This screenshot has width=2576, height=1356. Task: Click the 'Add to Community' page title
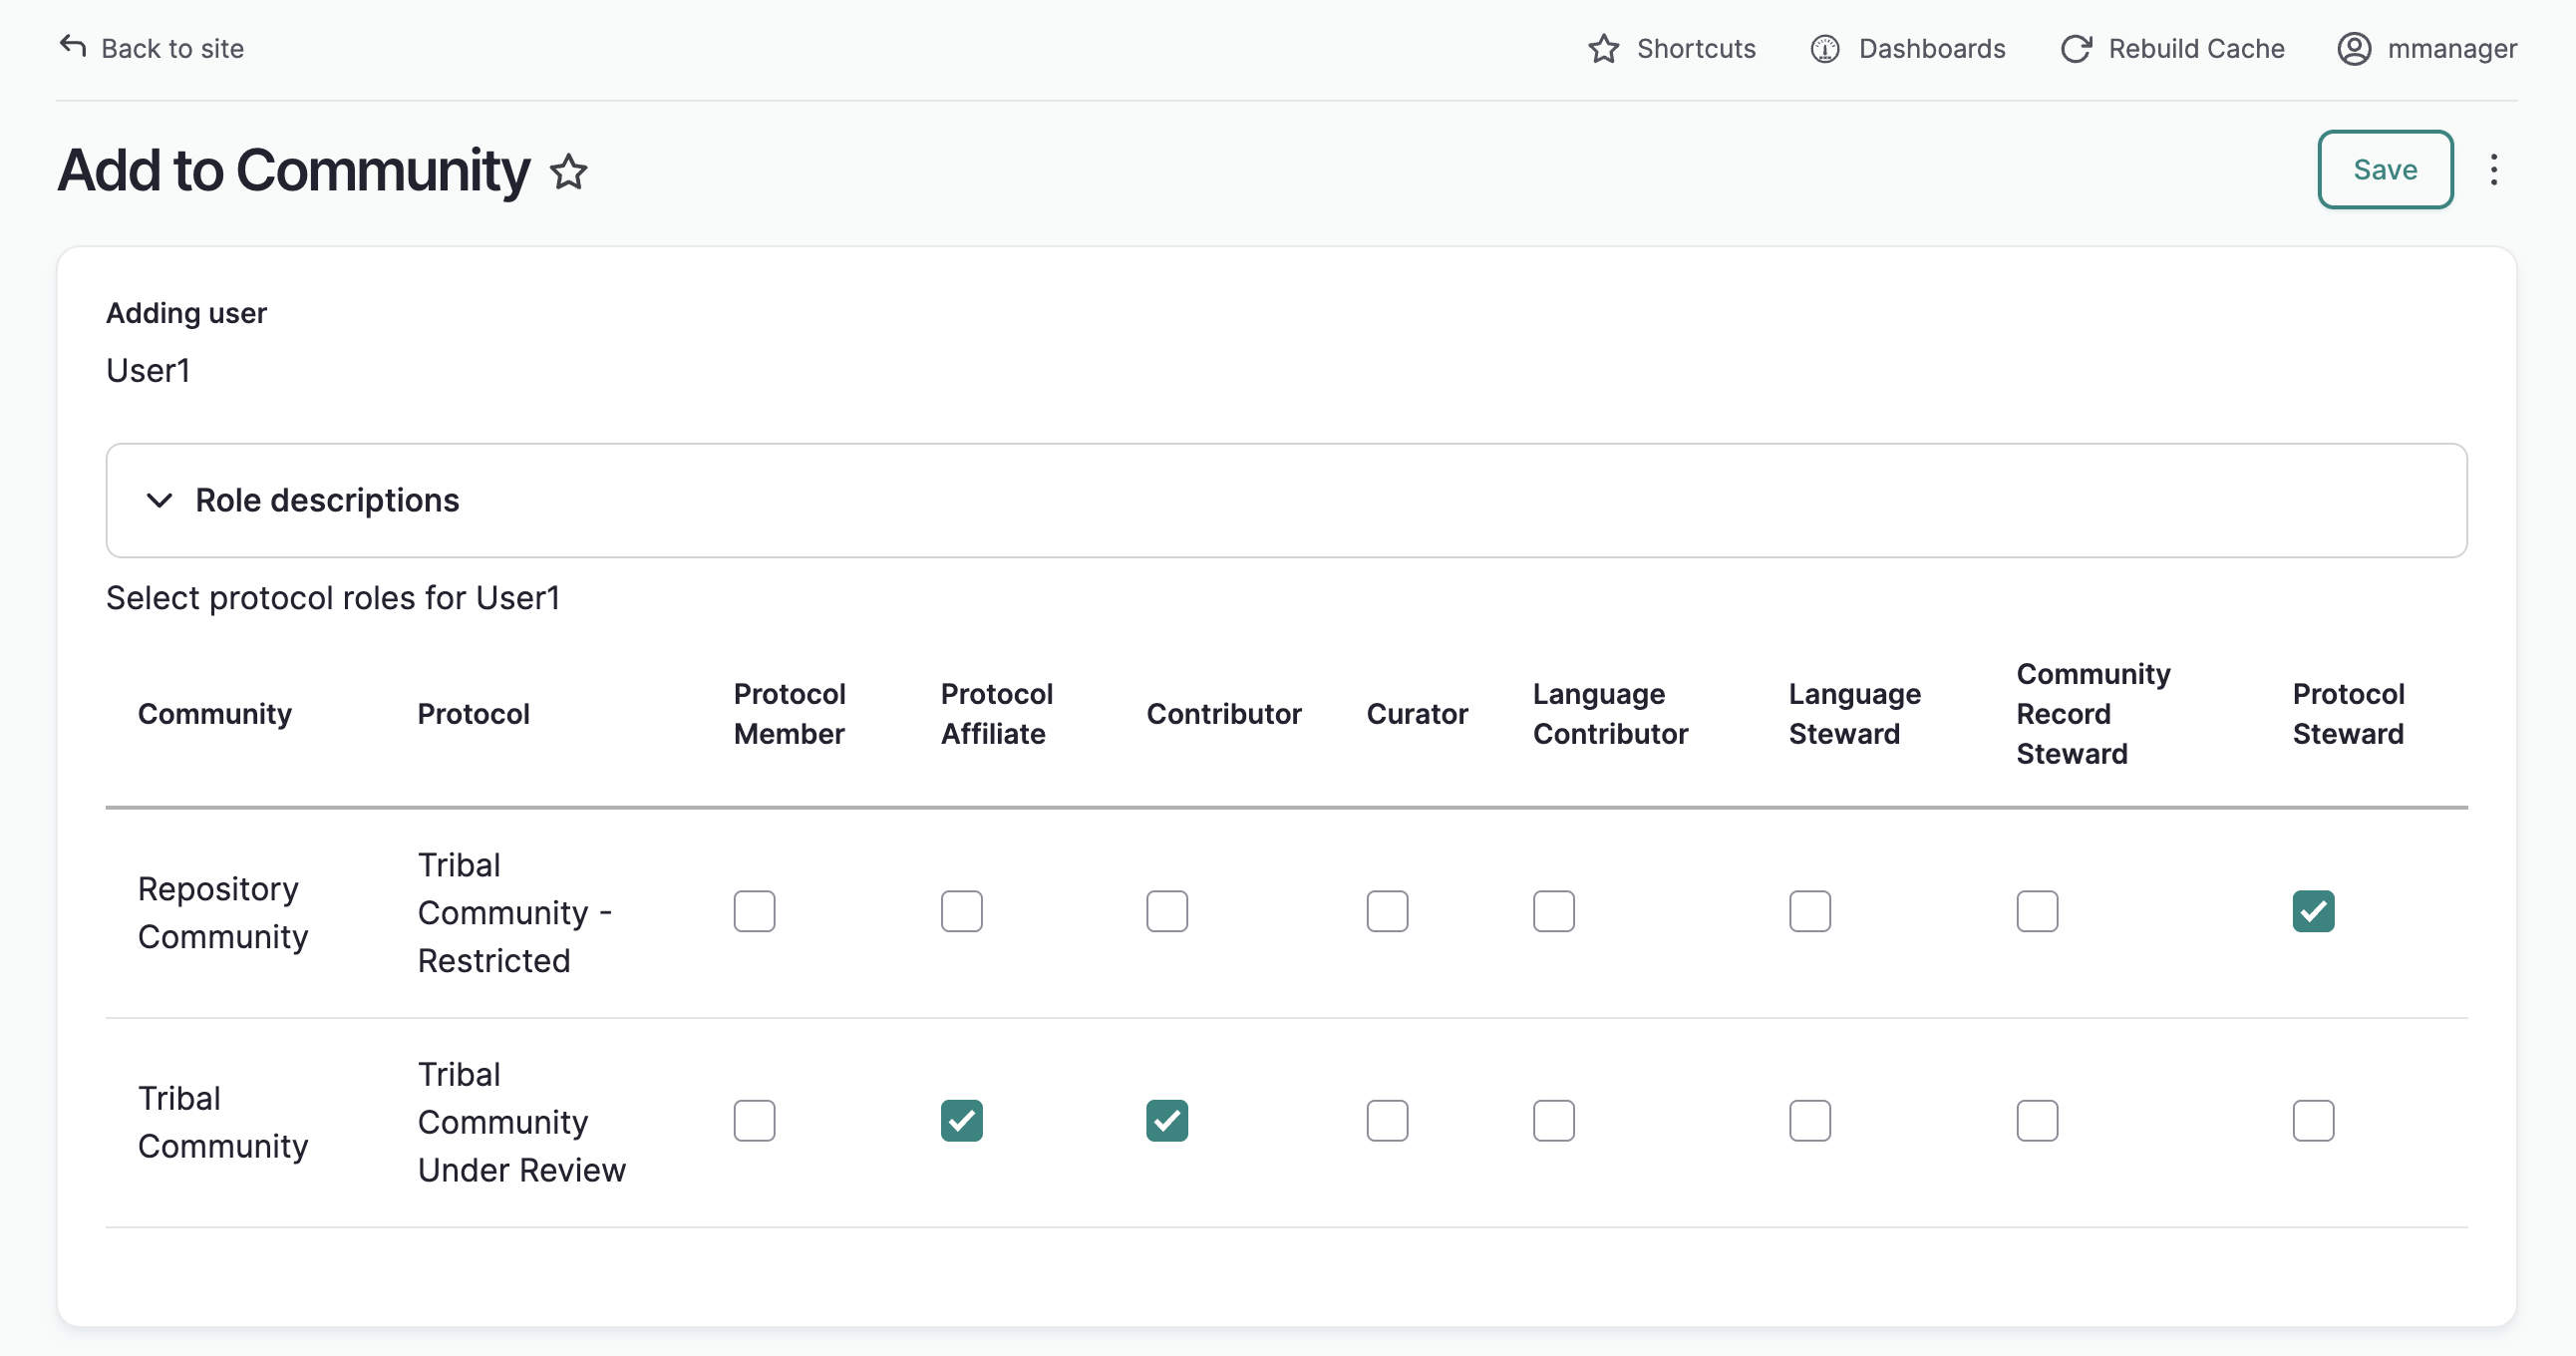click(x=294, y=170)
